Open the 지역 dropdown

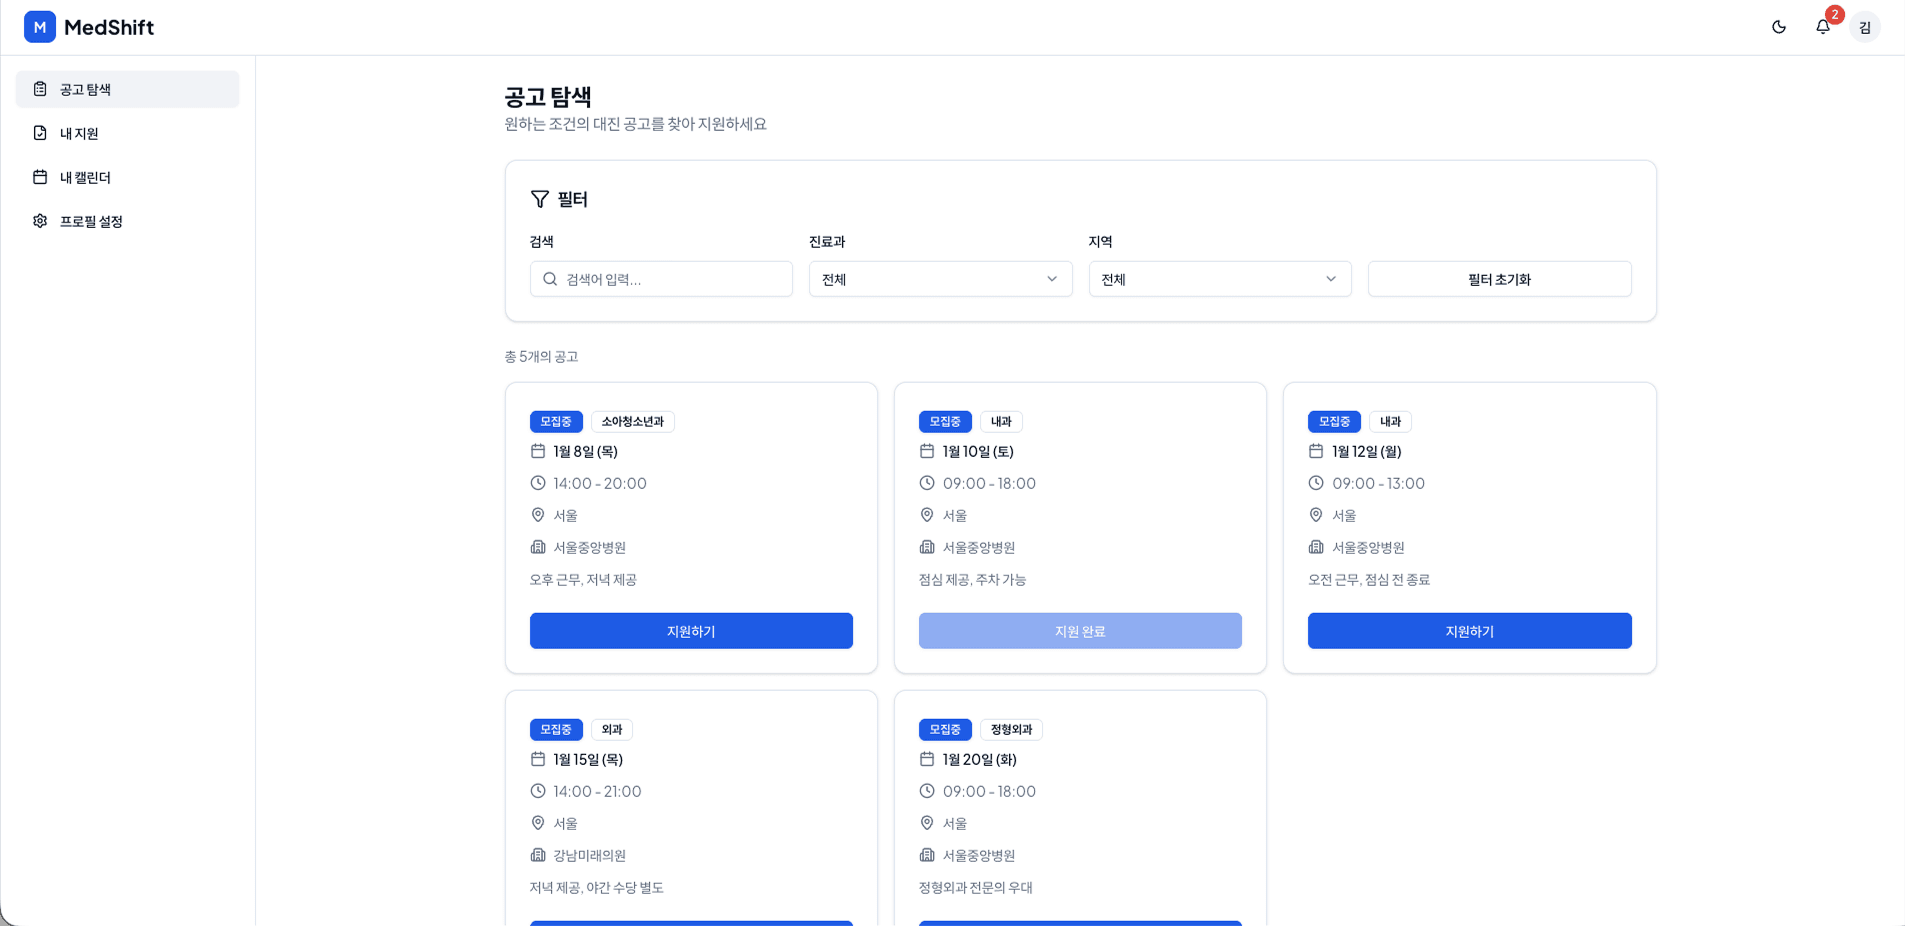click(1219, 279)
